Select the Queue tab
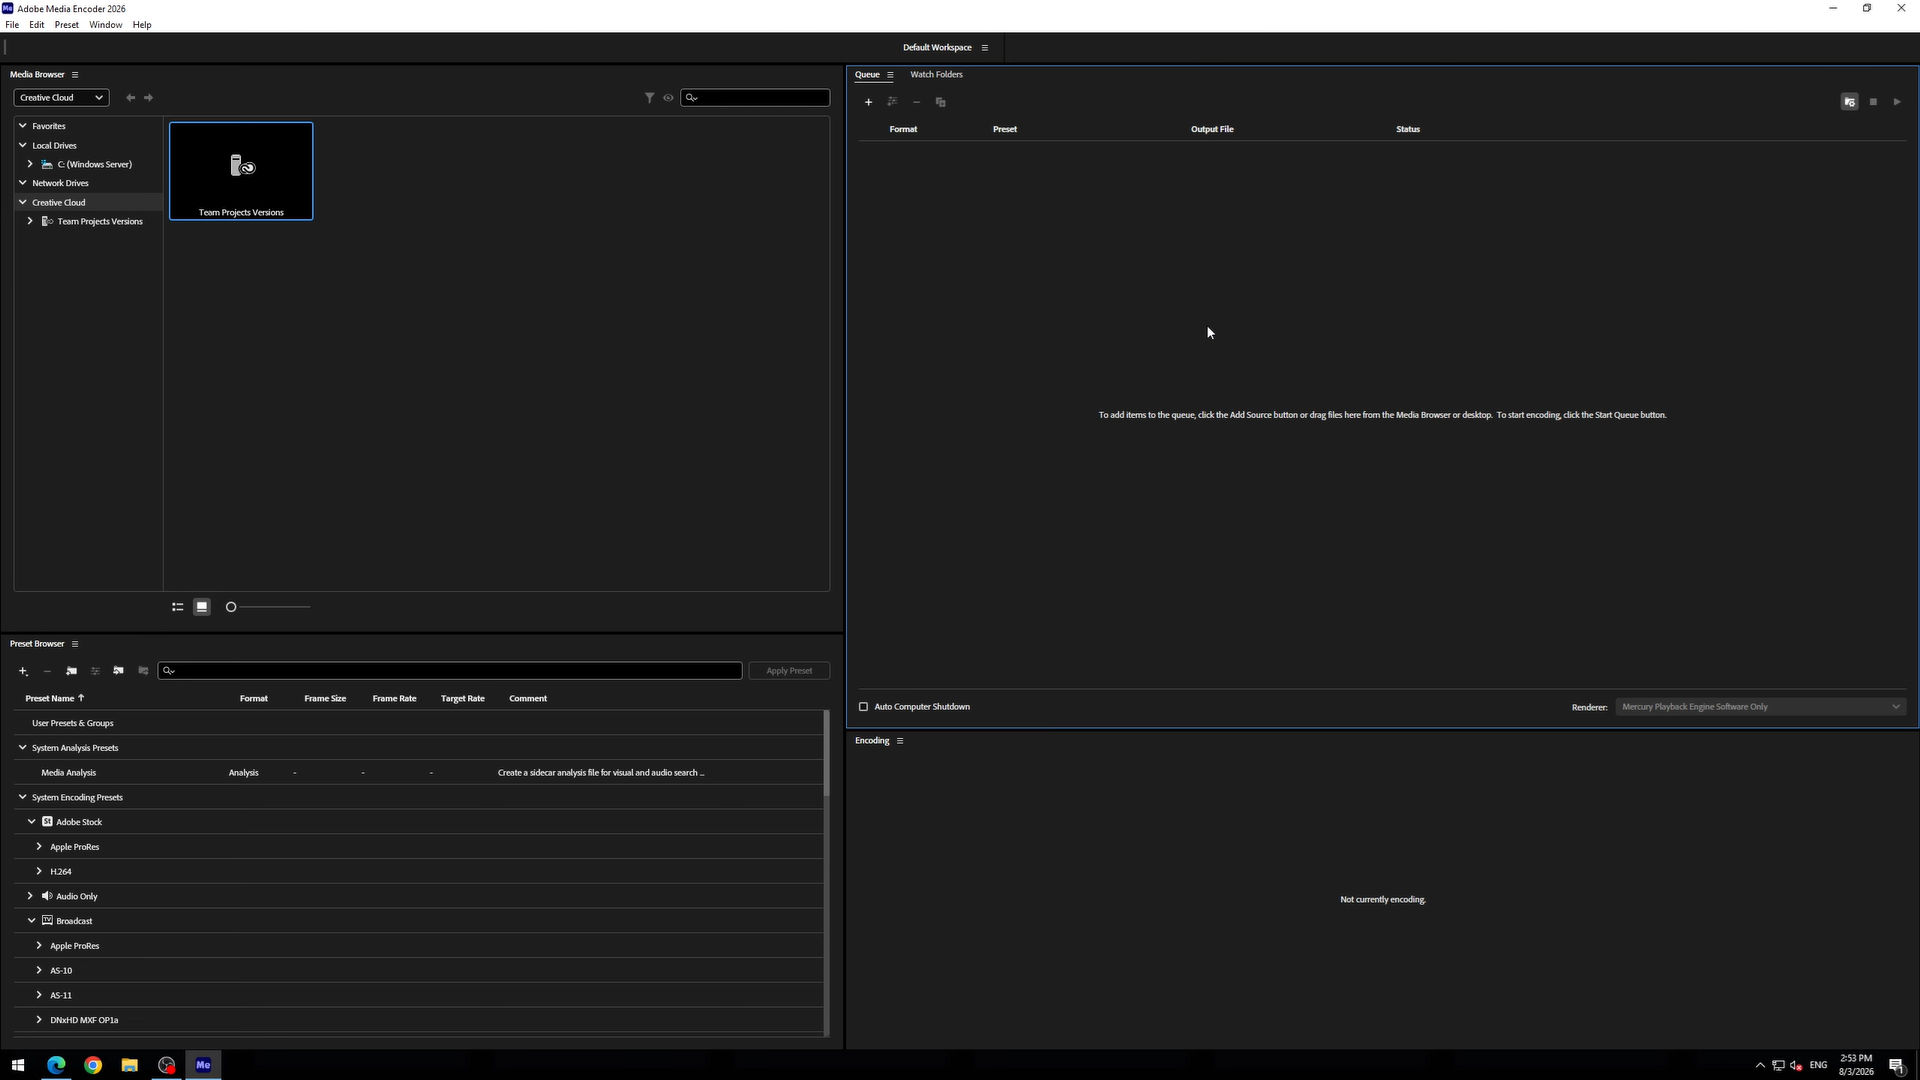Image resolution: width=1920 pixels, height=1080 pixels. pos(867,75)
